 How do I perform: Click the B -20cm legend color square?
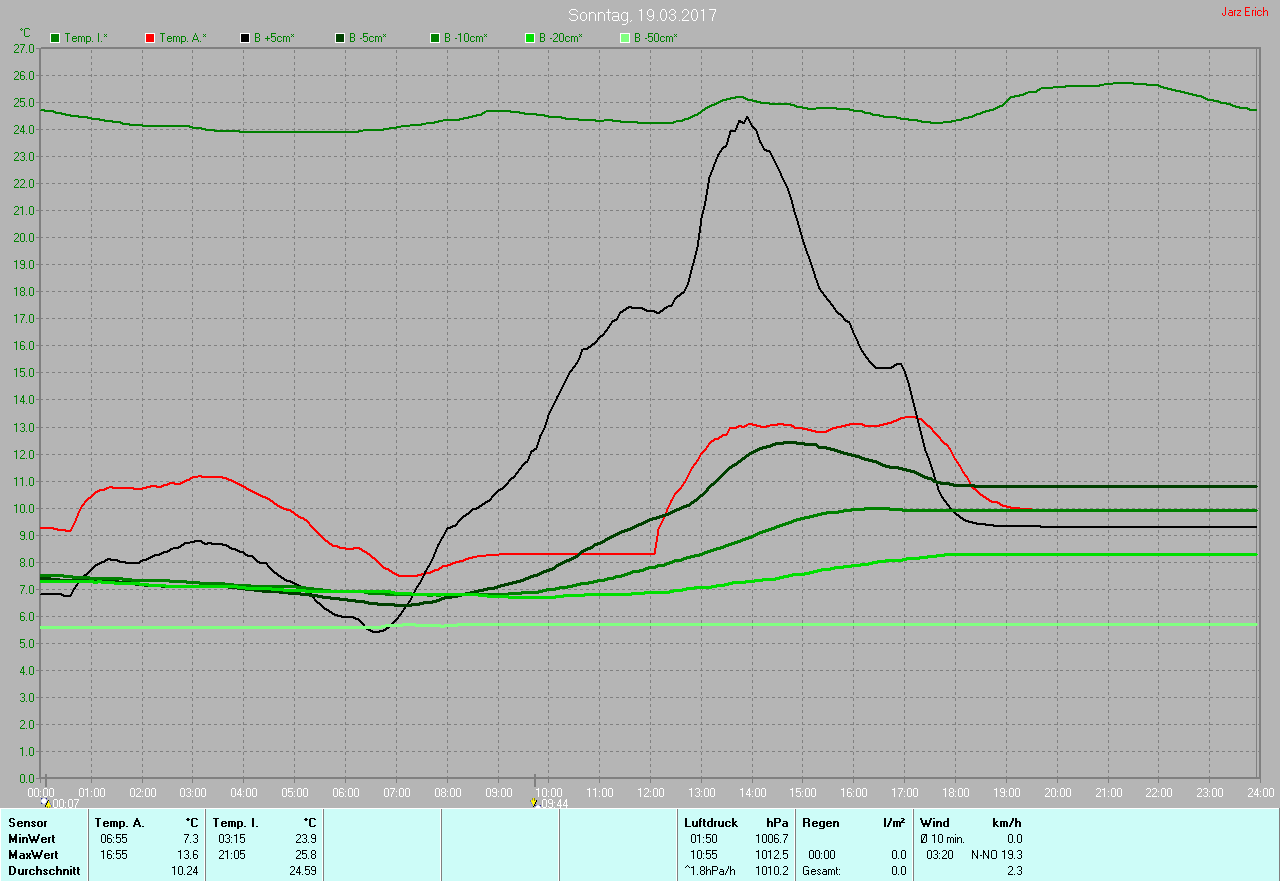(530, 38)
